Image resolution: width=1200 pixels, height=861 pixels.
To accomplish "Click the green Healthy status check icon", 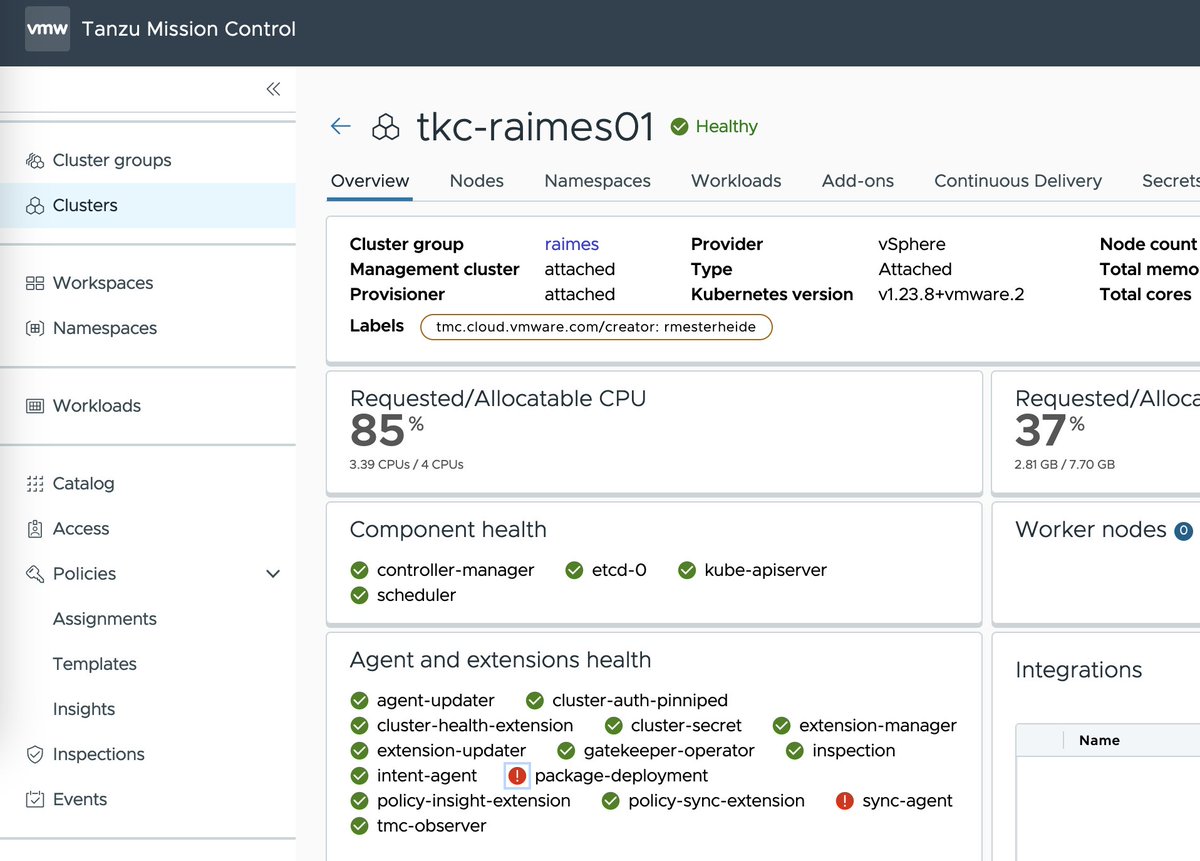I will (x=679, y=126).
